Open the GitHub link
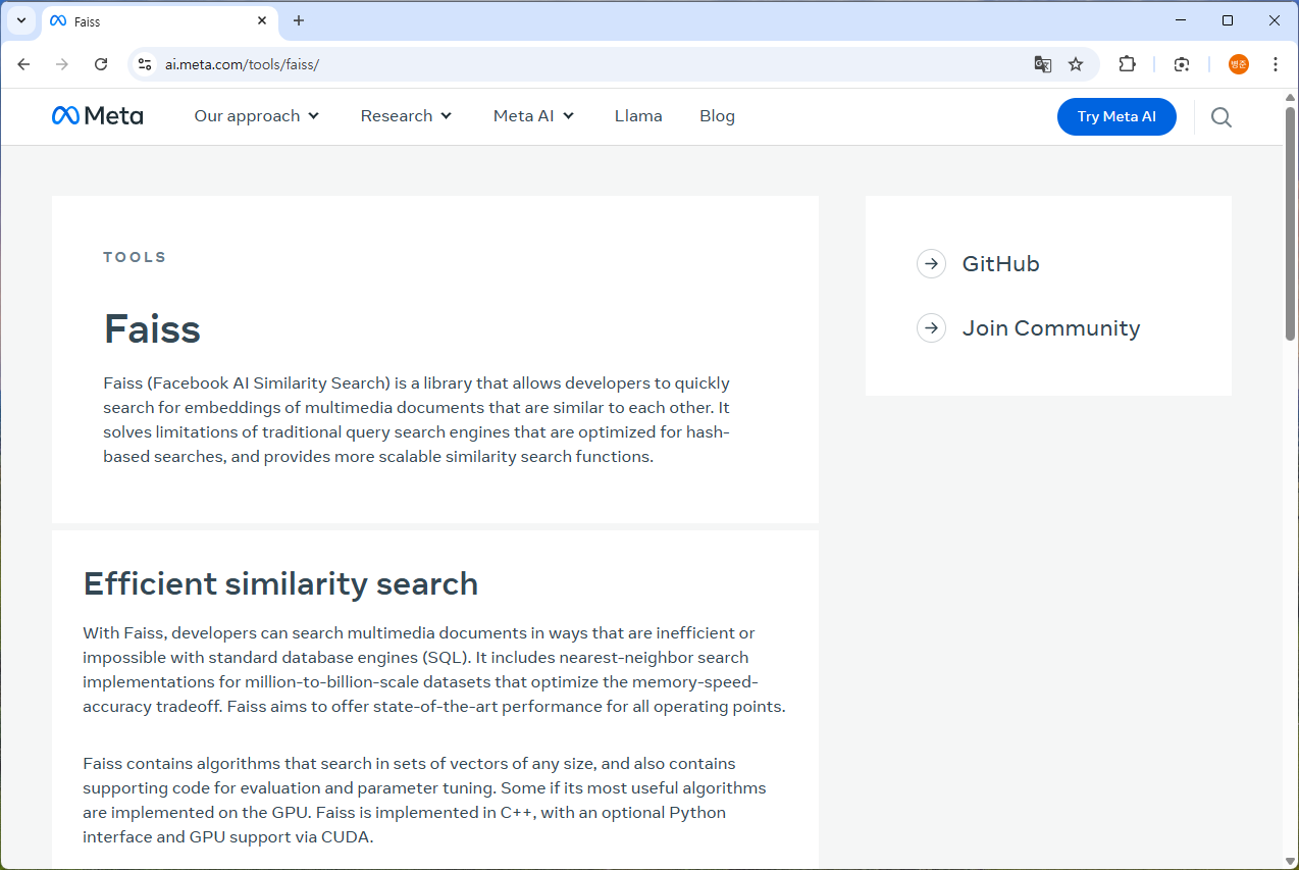This screenshot has width=1299, height=870. (x=1001, y=264)
